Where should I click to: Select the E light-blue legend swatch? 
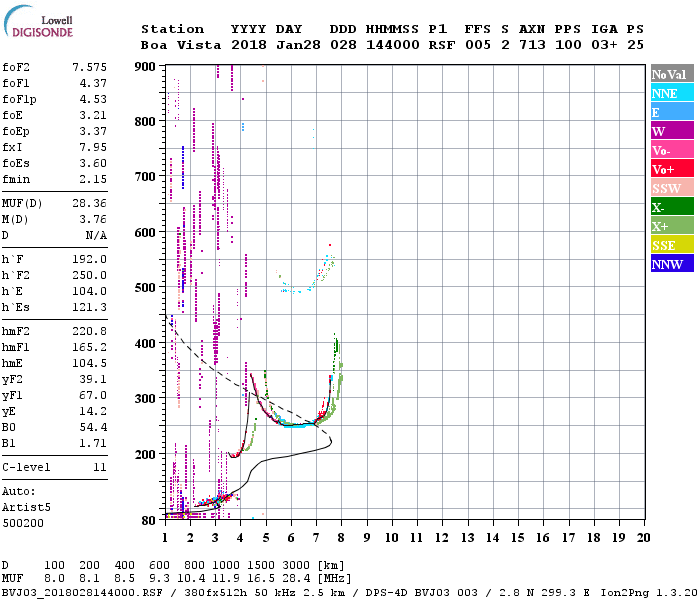click(x=672, y=112)
